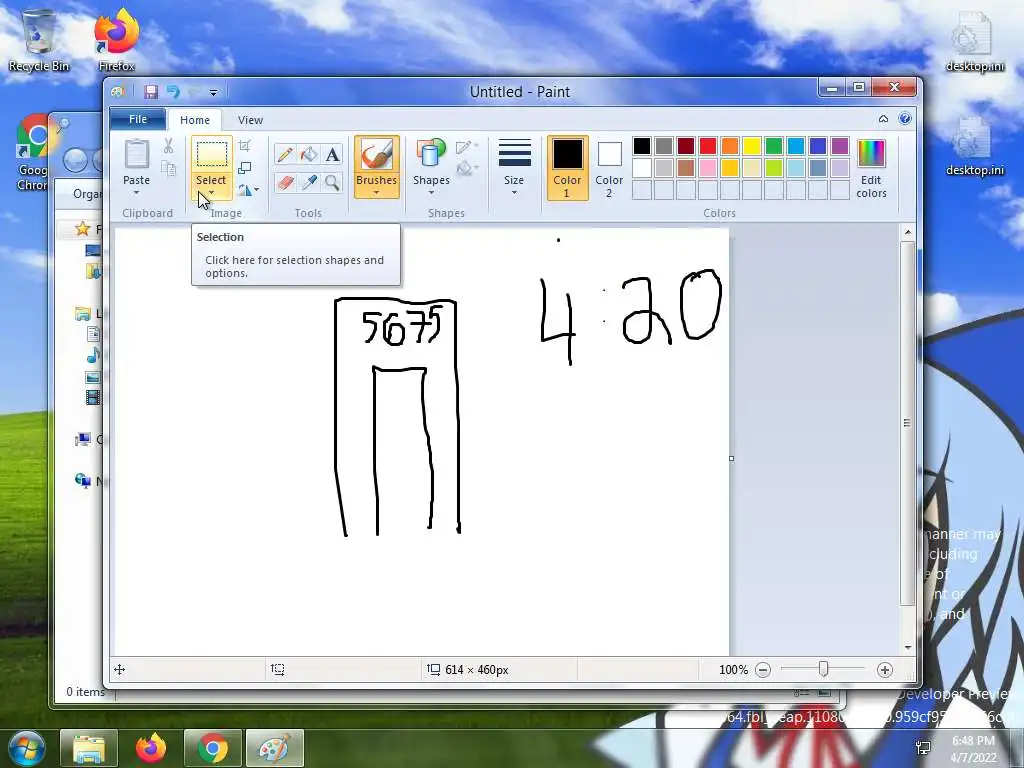This screenshot has height=768, width=1024.
Task: Pick the black swatch in the palette
Action: pos(642,146)
